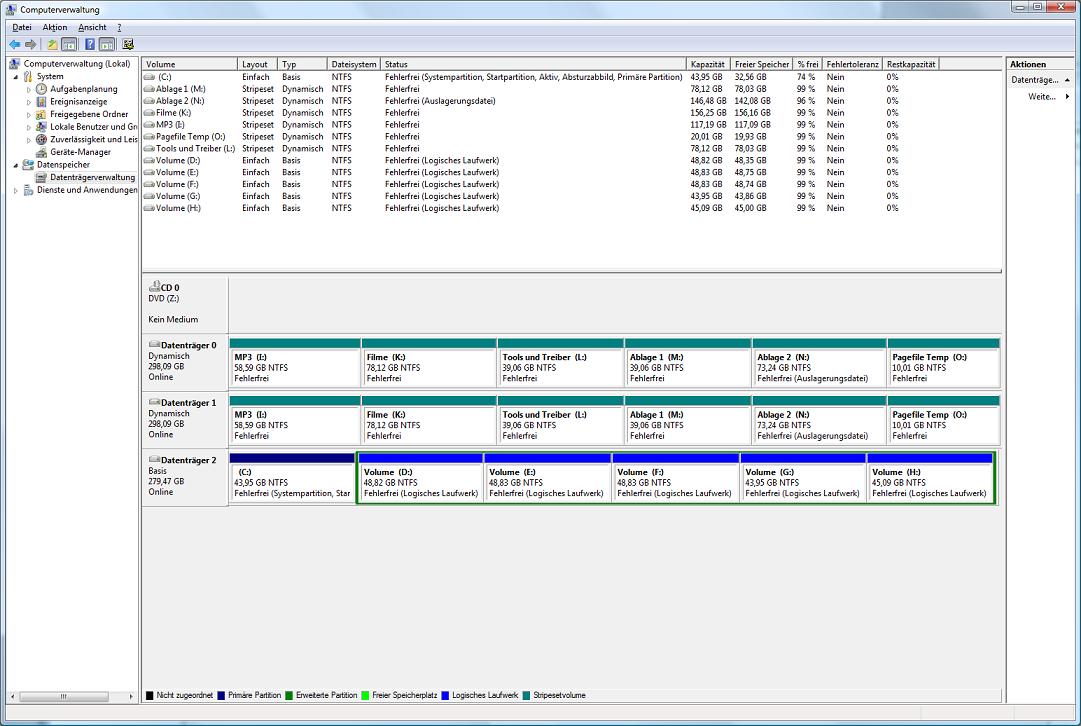1081x726 pixels.
Task: Expand the Zuverlässigkeit und Leistung node
Action: tap(29, 140)
